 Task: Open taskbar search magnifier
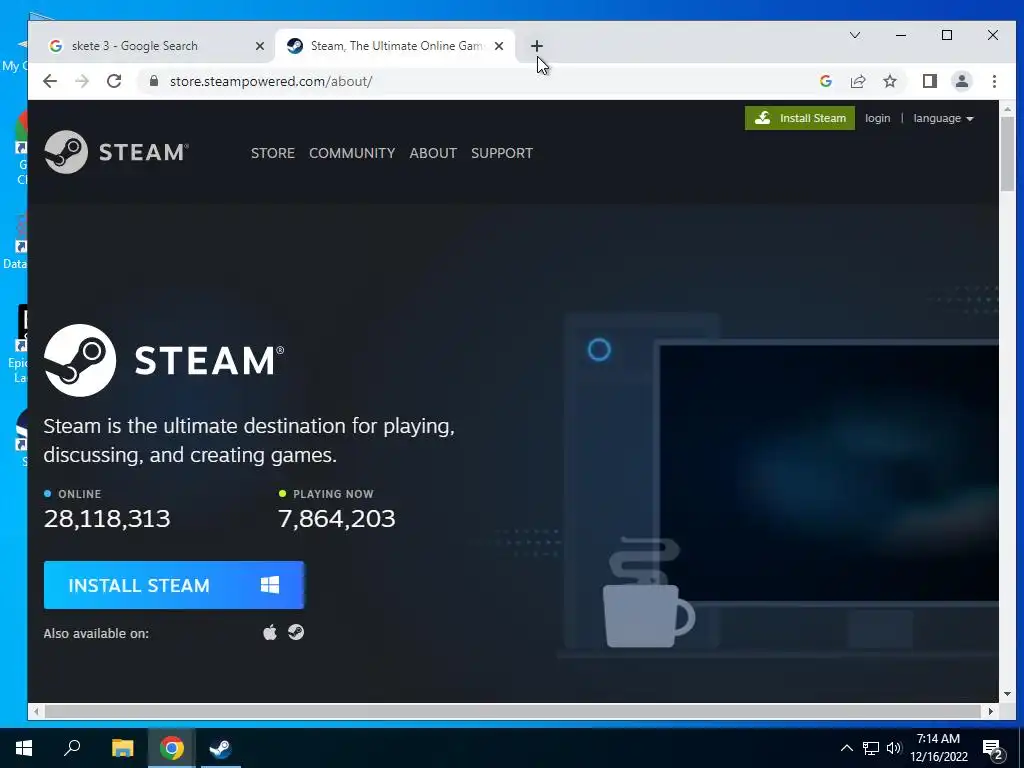[72, 748]
